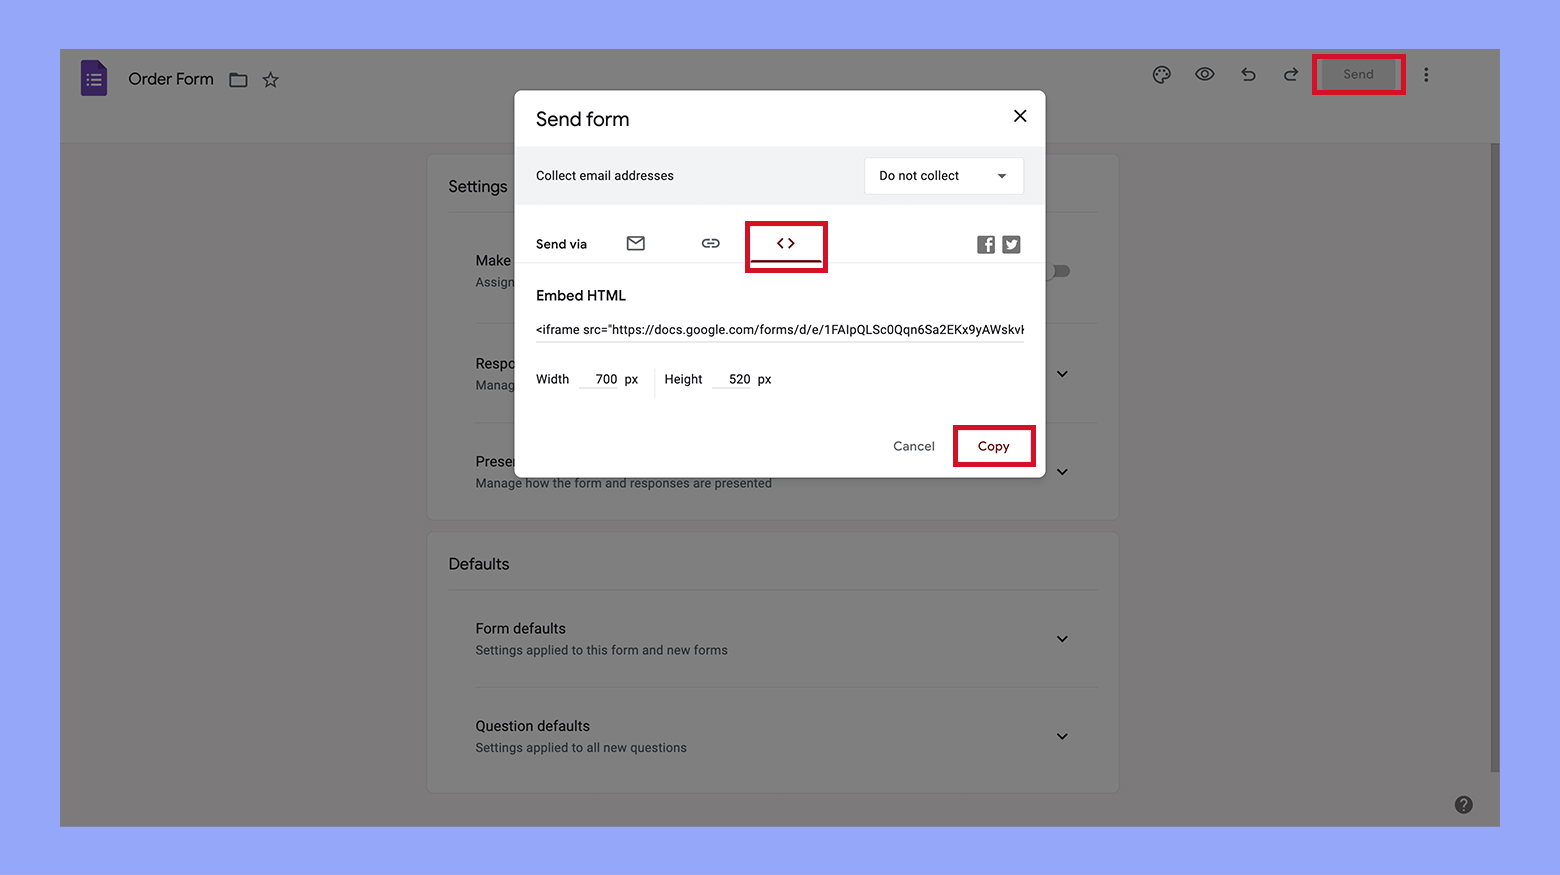The image size is (1560, 875).
Task: Share the form via the Twitter icon
Action: [1011, 243]
